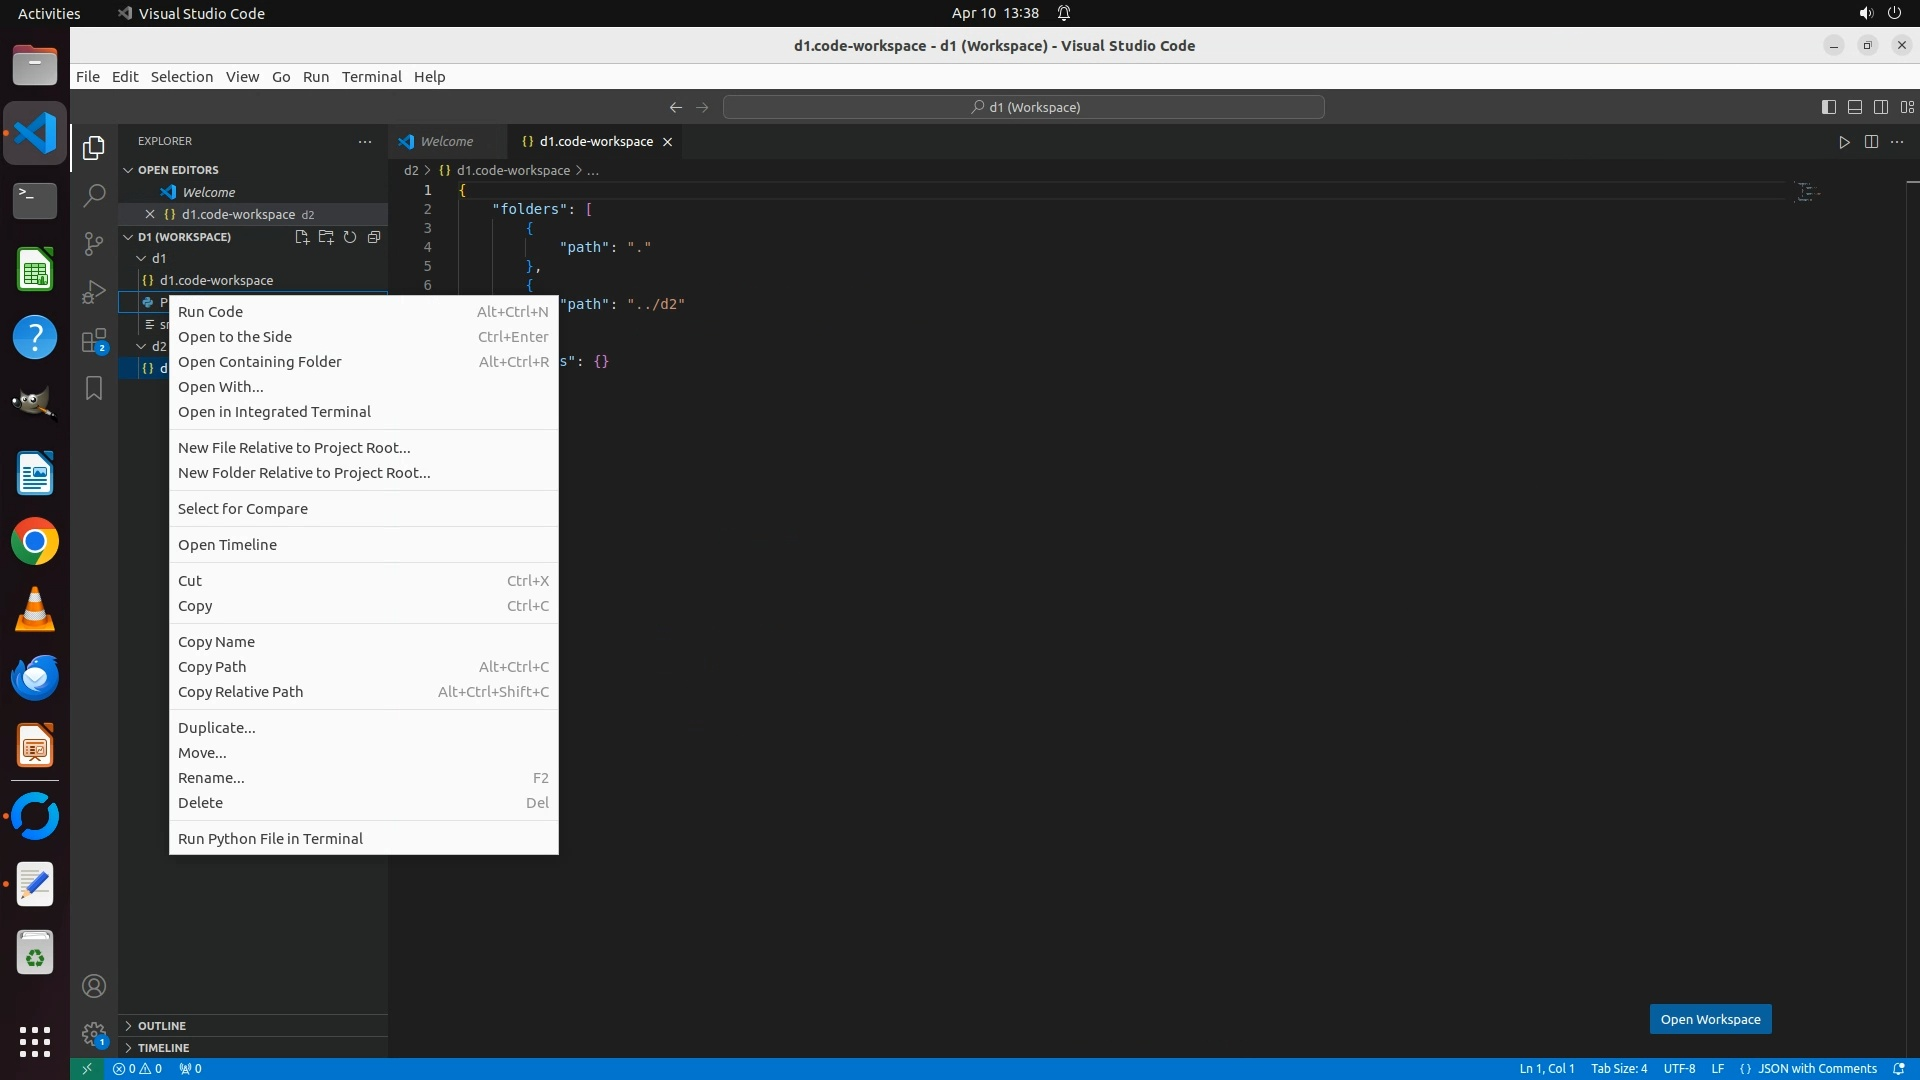Click the Open Workspace button
Screen dimensions: 1920x1080
click(1710, 1019)
